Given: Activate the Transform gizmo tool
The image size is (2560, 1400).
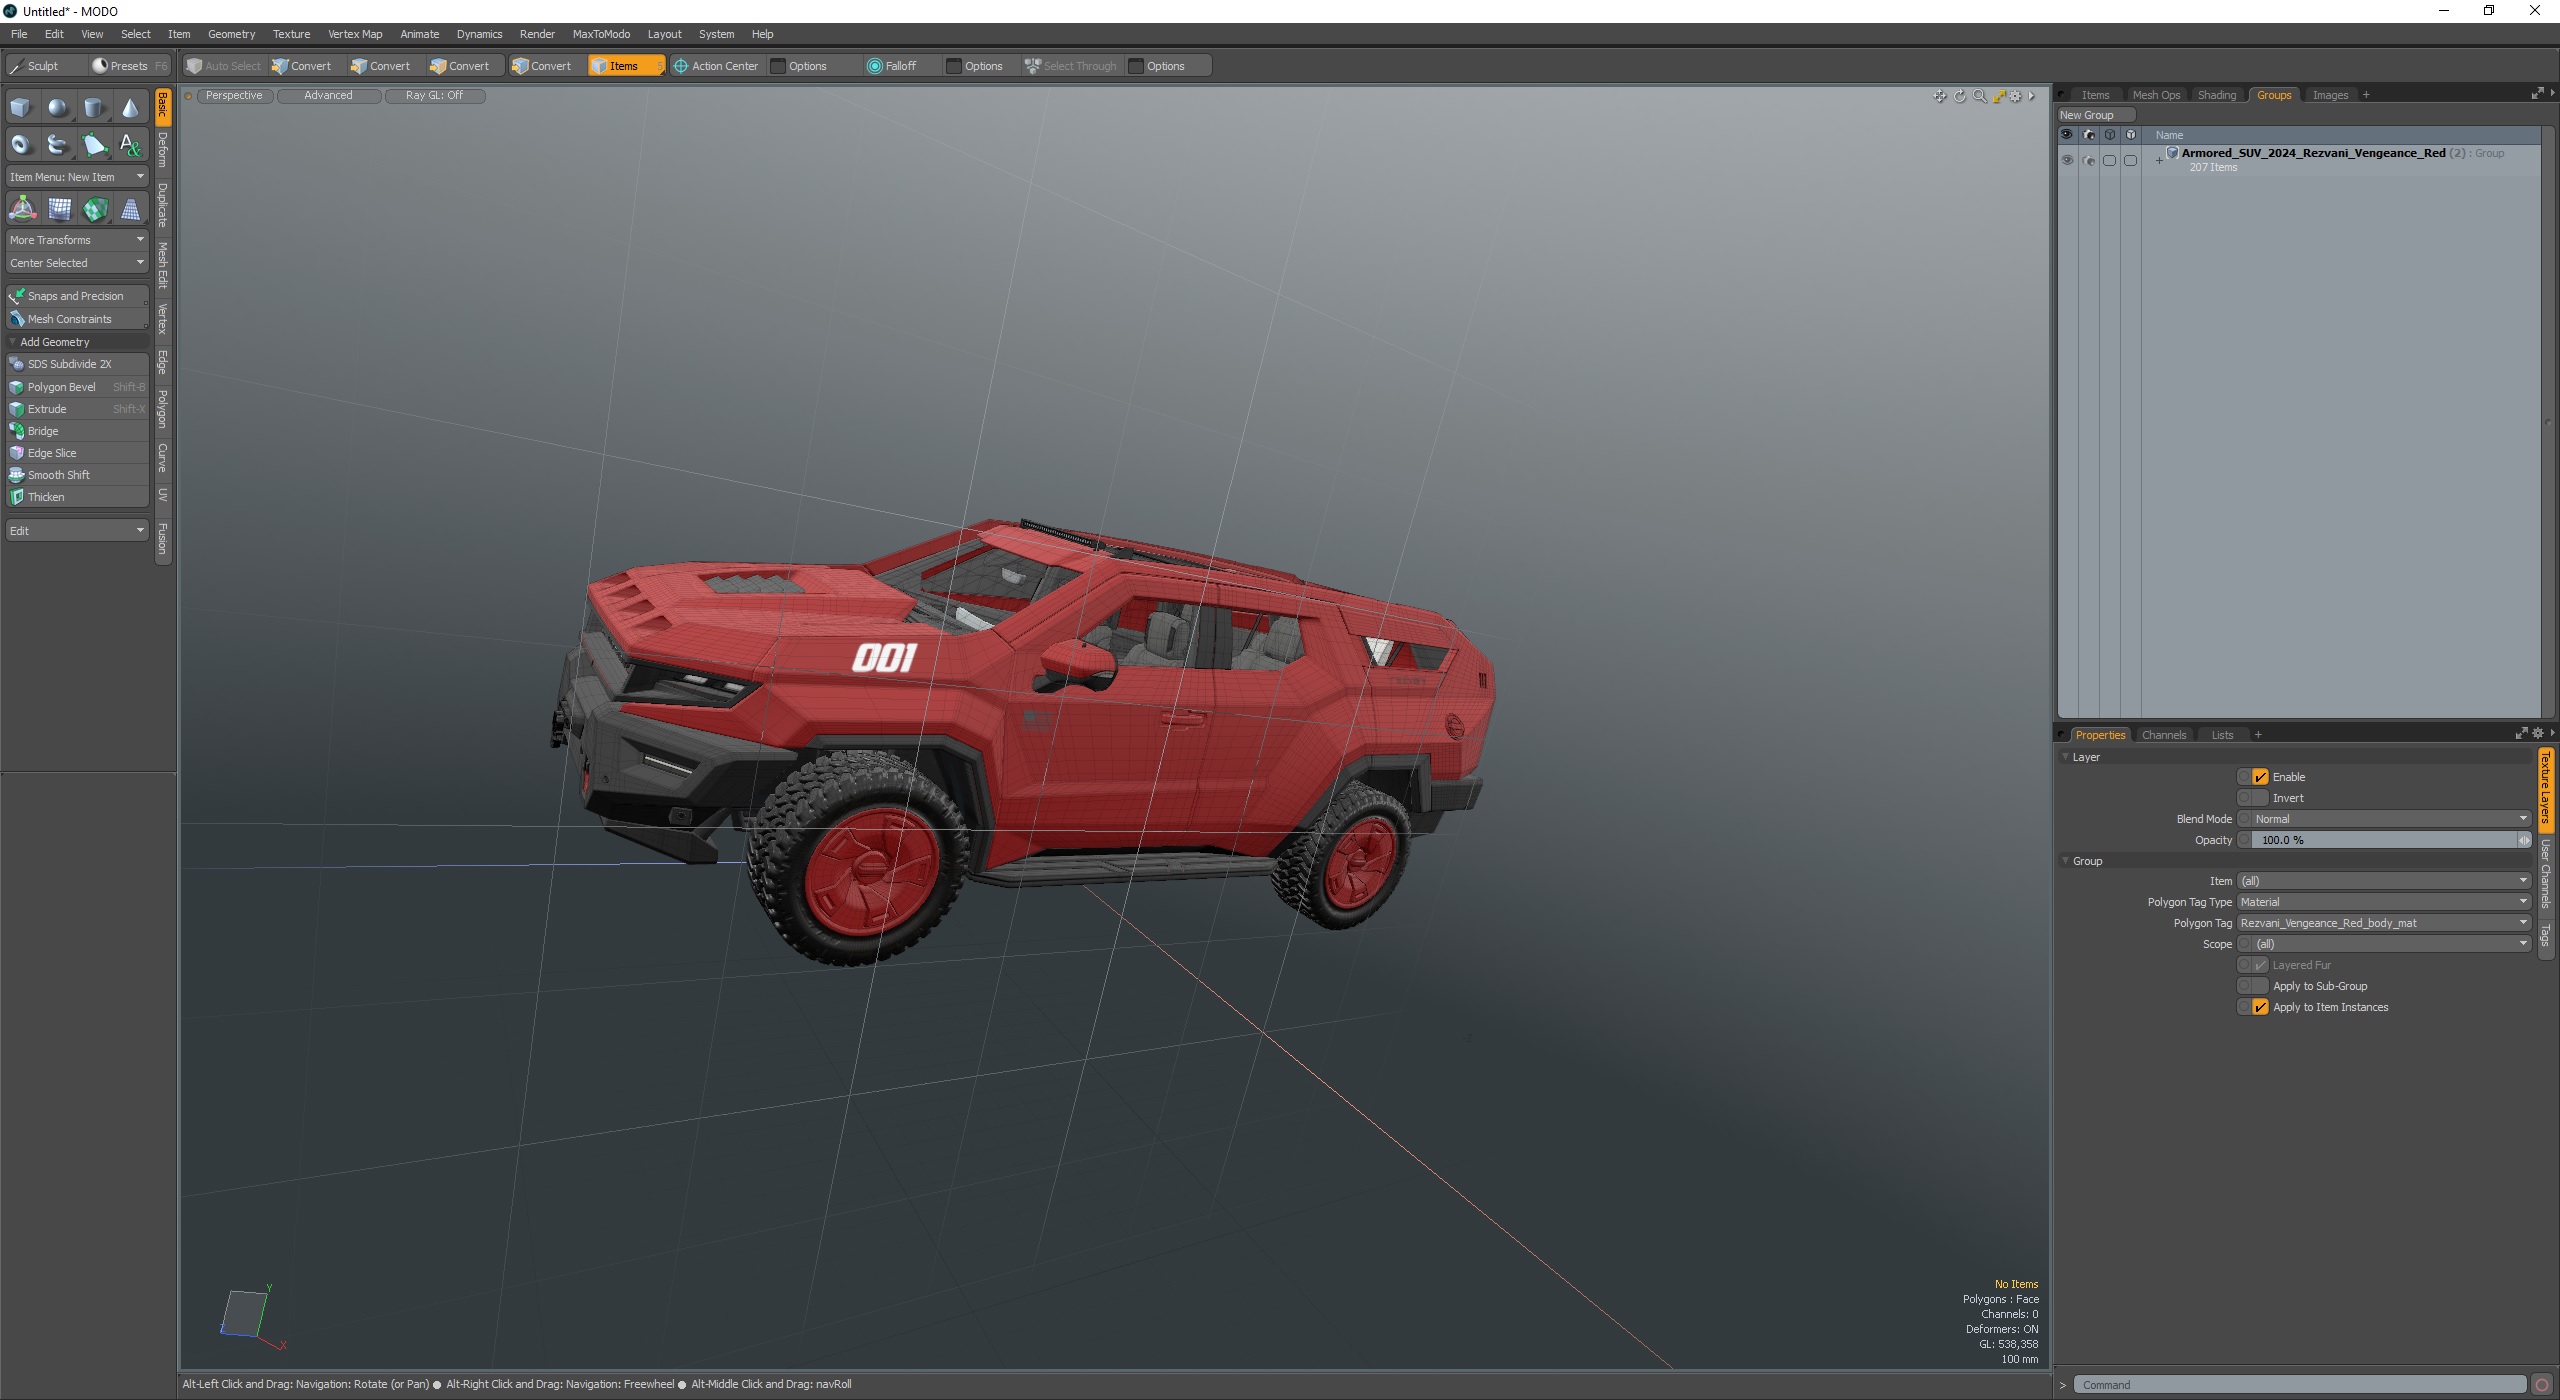Looking at the screenshot, I should [x=22, y=209].
